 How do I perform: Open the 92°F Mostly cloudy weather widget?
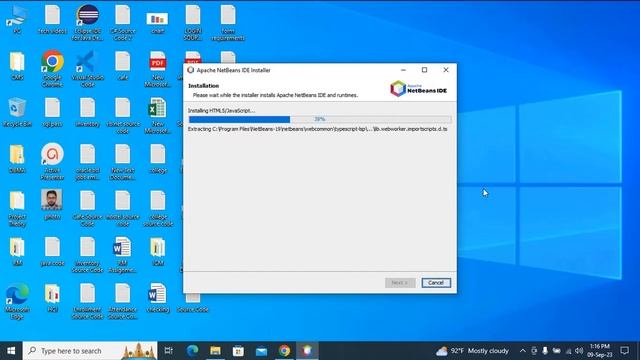(x=472, y=351)
